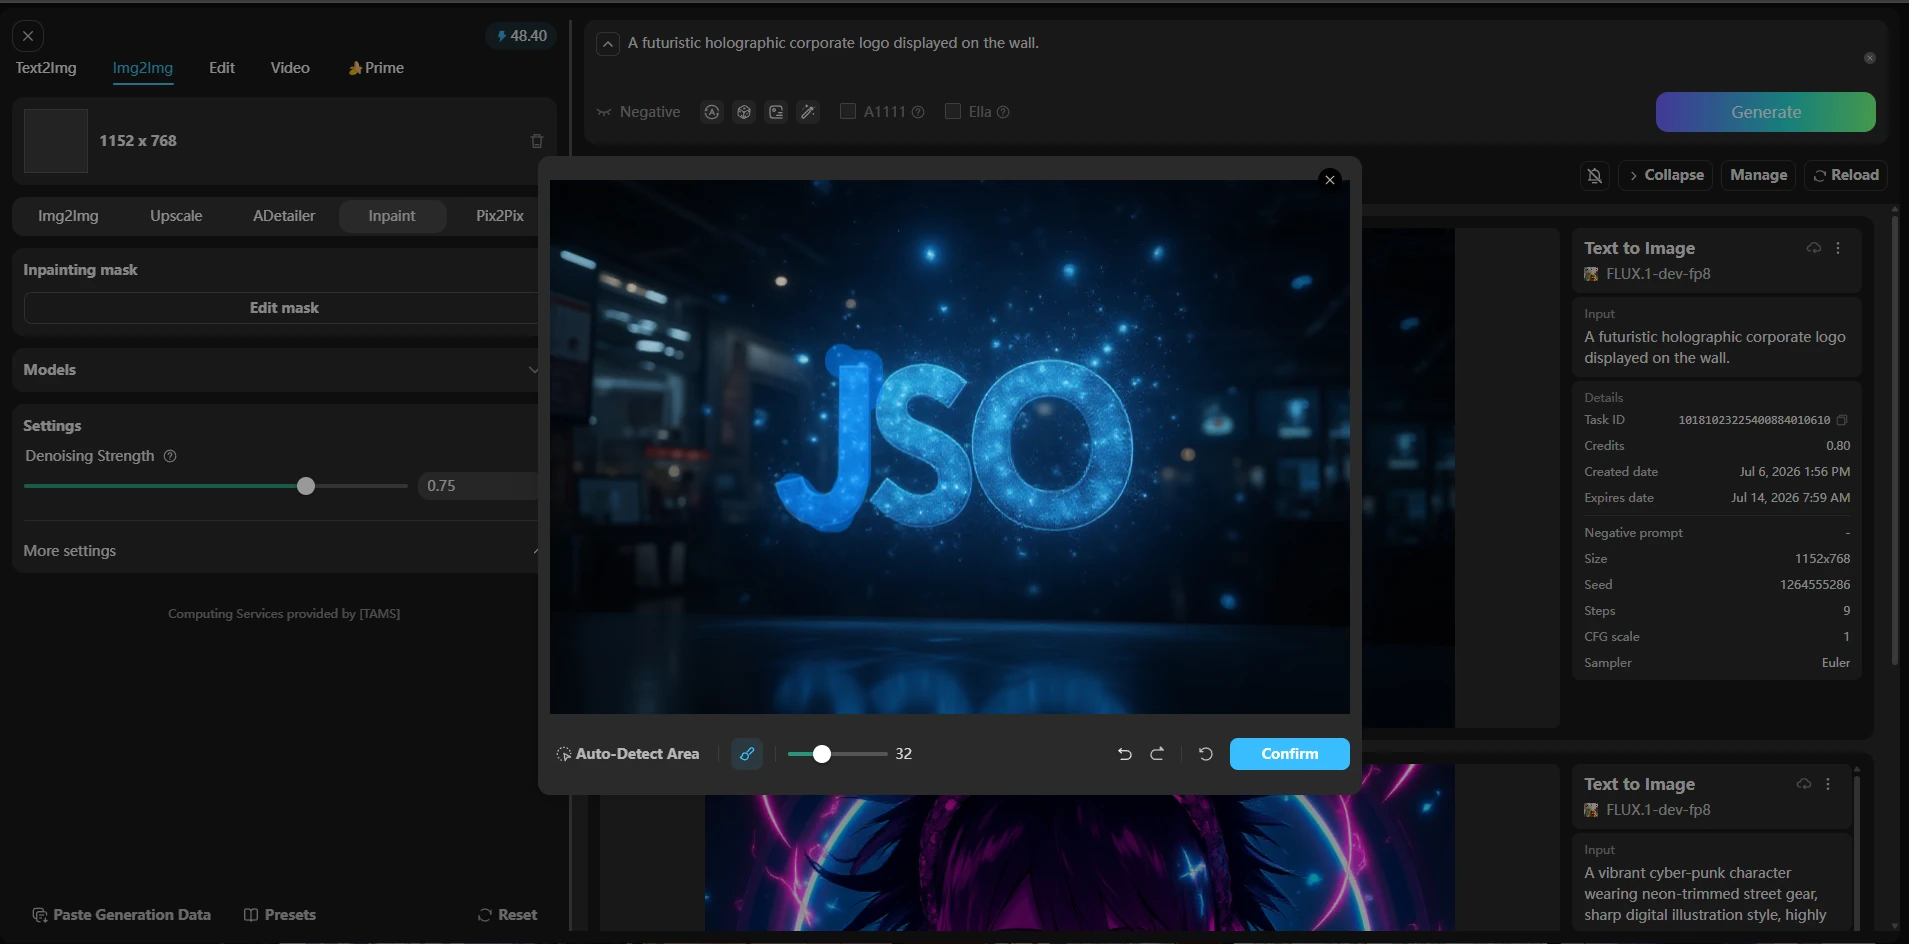Confirm the inpainting mask
Viewport: 1909px width, 944px height.
pyautogui.click(x=1290, y=754)
